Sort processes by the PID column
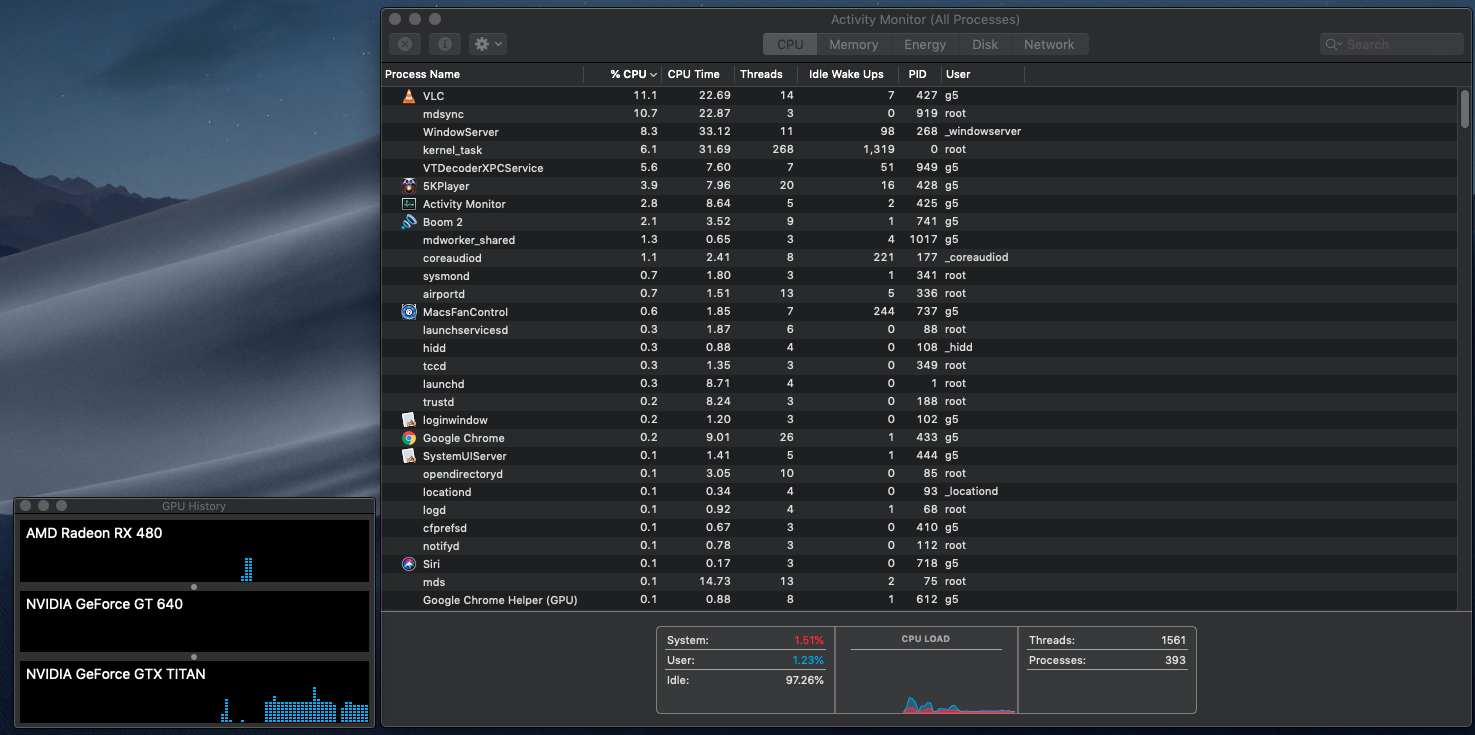 [x=918, y=74]
